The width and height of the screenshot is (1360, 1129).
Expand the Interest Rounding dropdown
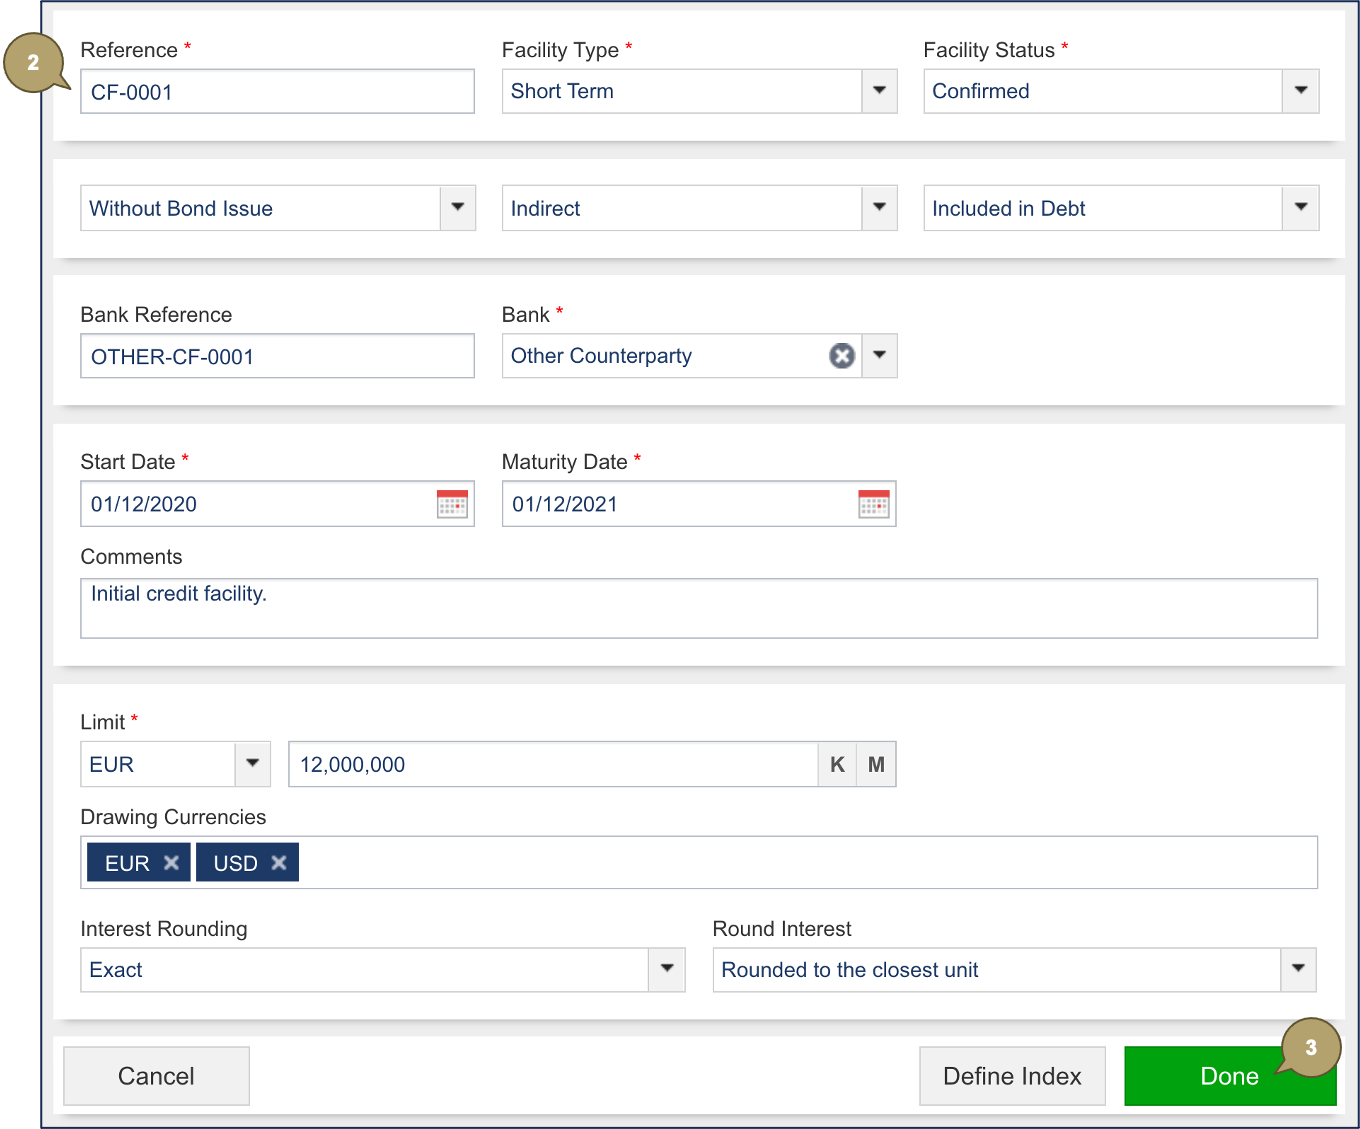coord(666,970)
